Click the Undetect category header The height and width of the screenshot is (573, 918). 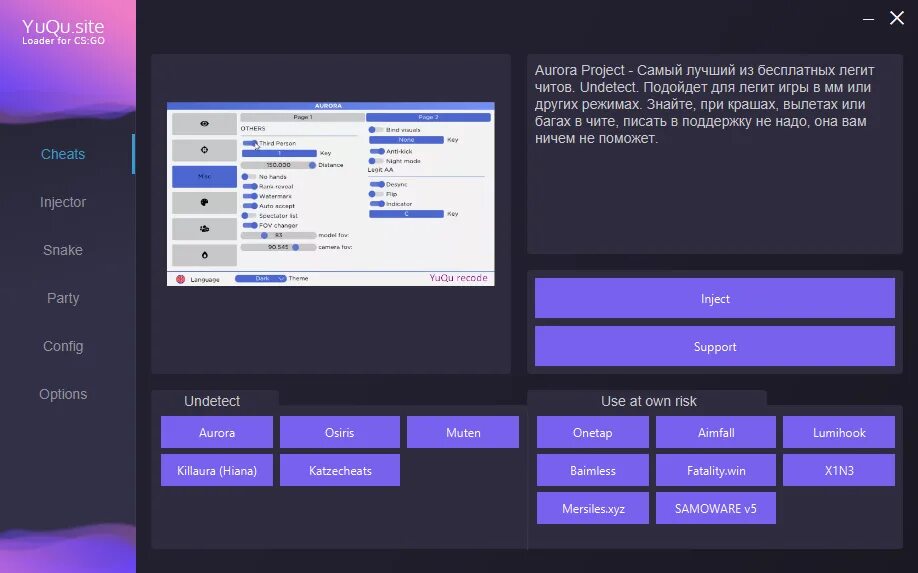(212, 401)
